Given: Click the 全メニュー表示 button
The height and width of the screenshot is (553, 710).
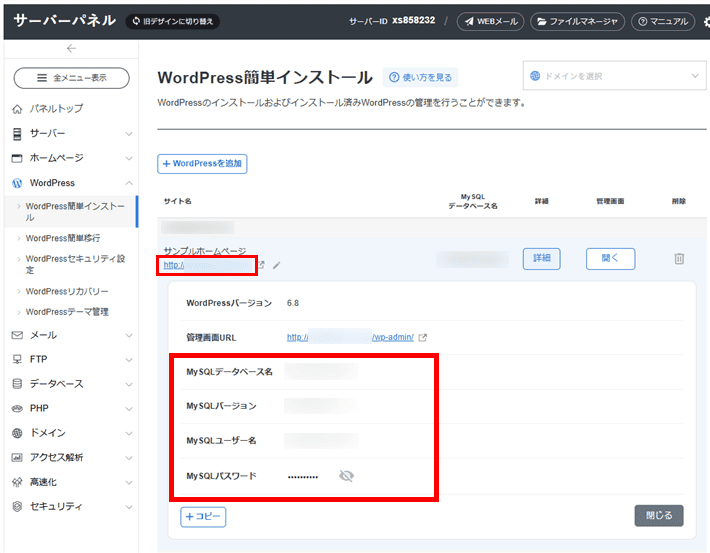Looking at the screenshot, I should click(72, 78).
